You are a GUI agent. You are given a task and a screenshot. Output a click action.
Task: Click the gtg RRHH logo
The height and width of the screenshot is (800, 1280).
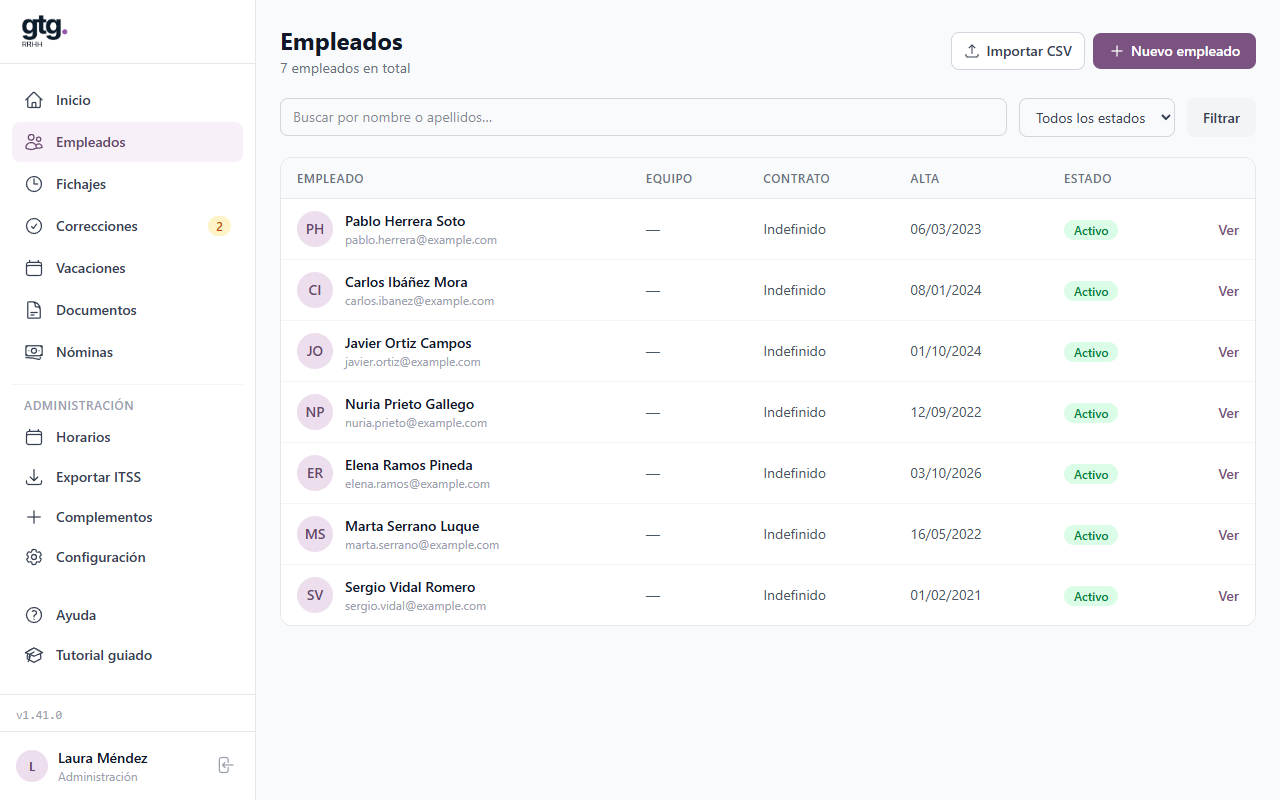coord(44,32)
